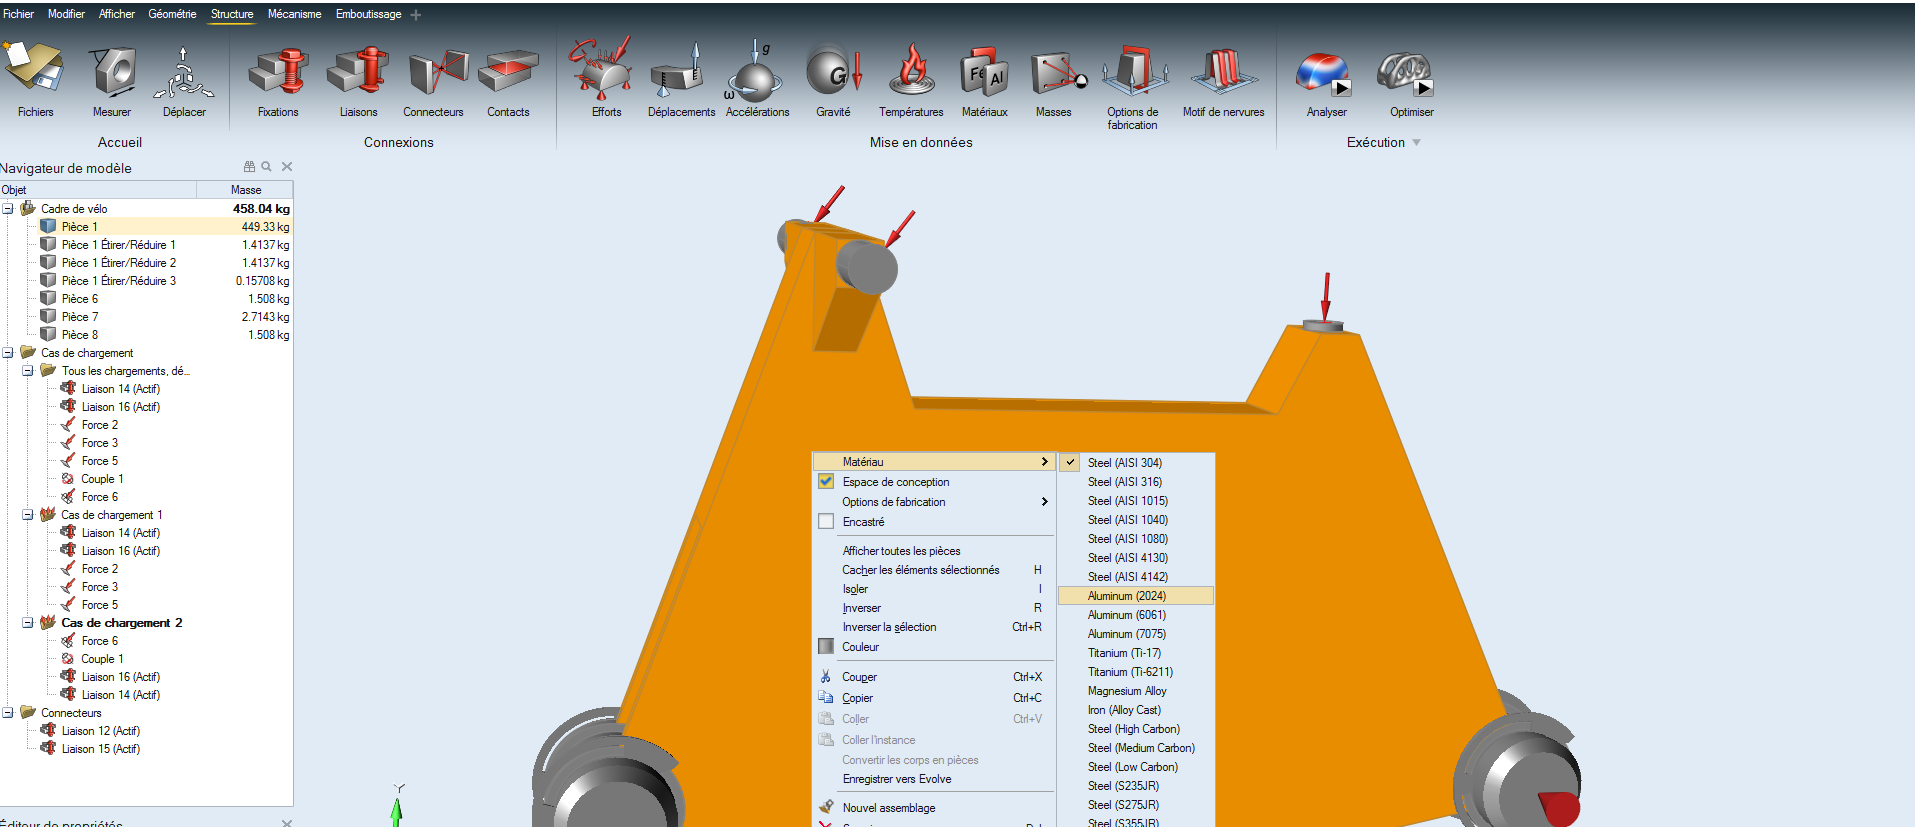
Task: Toggle the Espace de conception checkbox
Action: (x=826, y=482)
